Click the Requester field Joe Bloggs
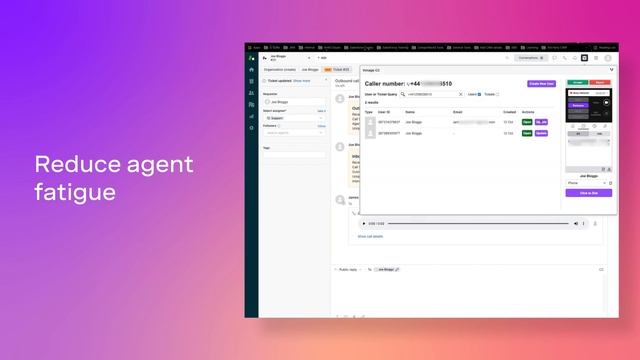 click(x=294, y=102)
